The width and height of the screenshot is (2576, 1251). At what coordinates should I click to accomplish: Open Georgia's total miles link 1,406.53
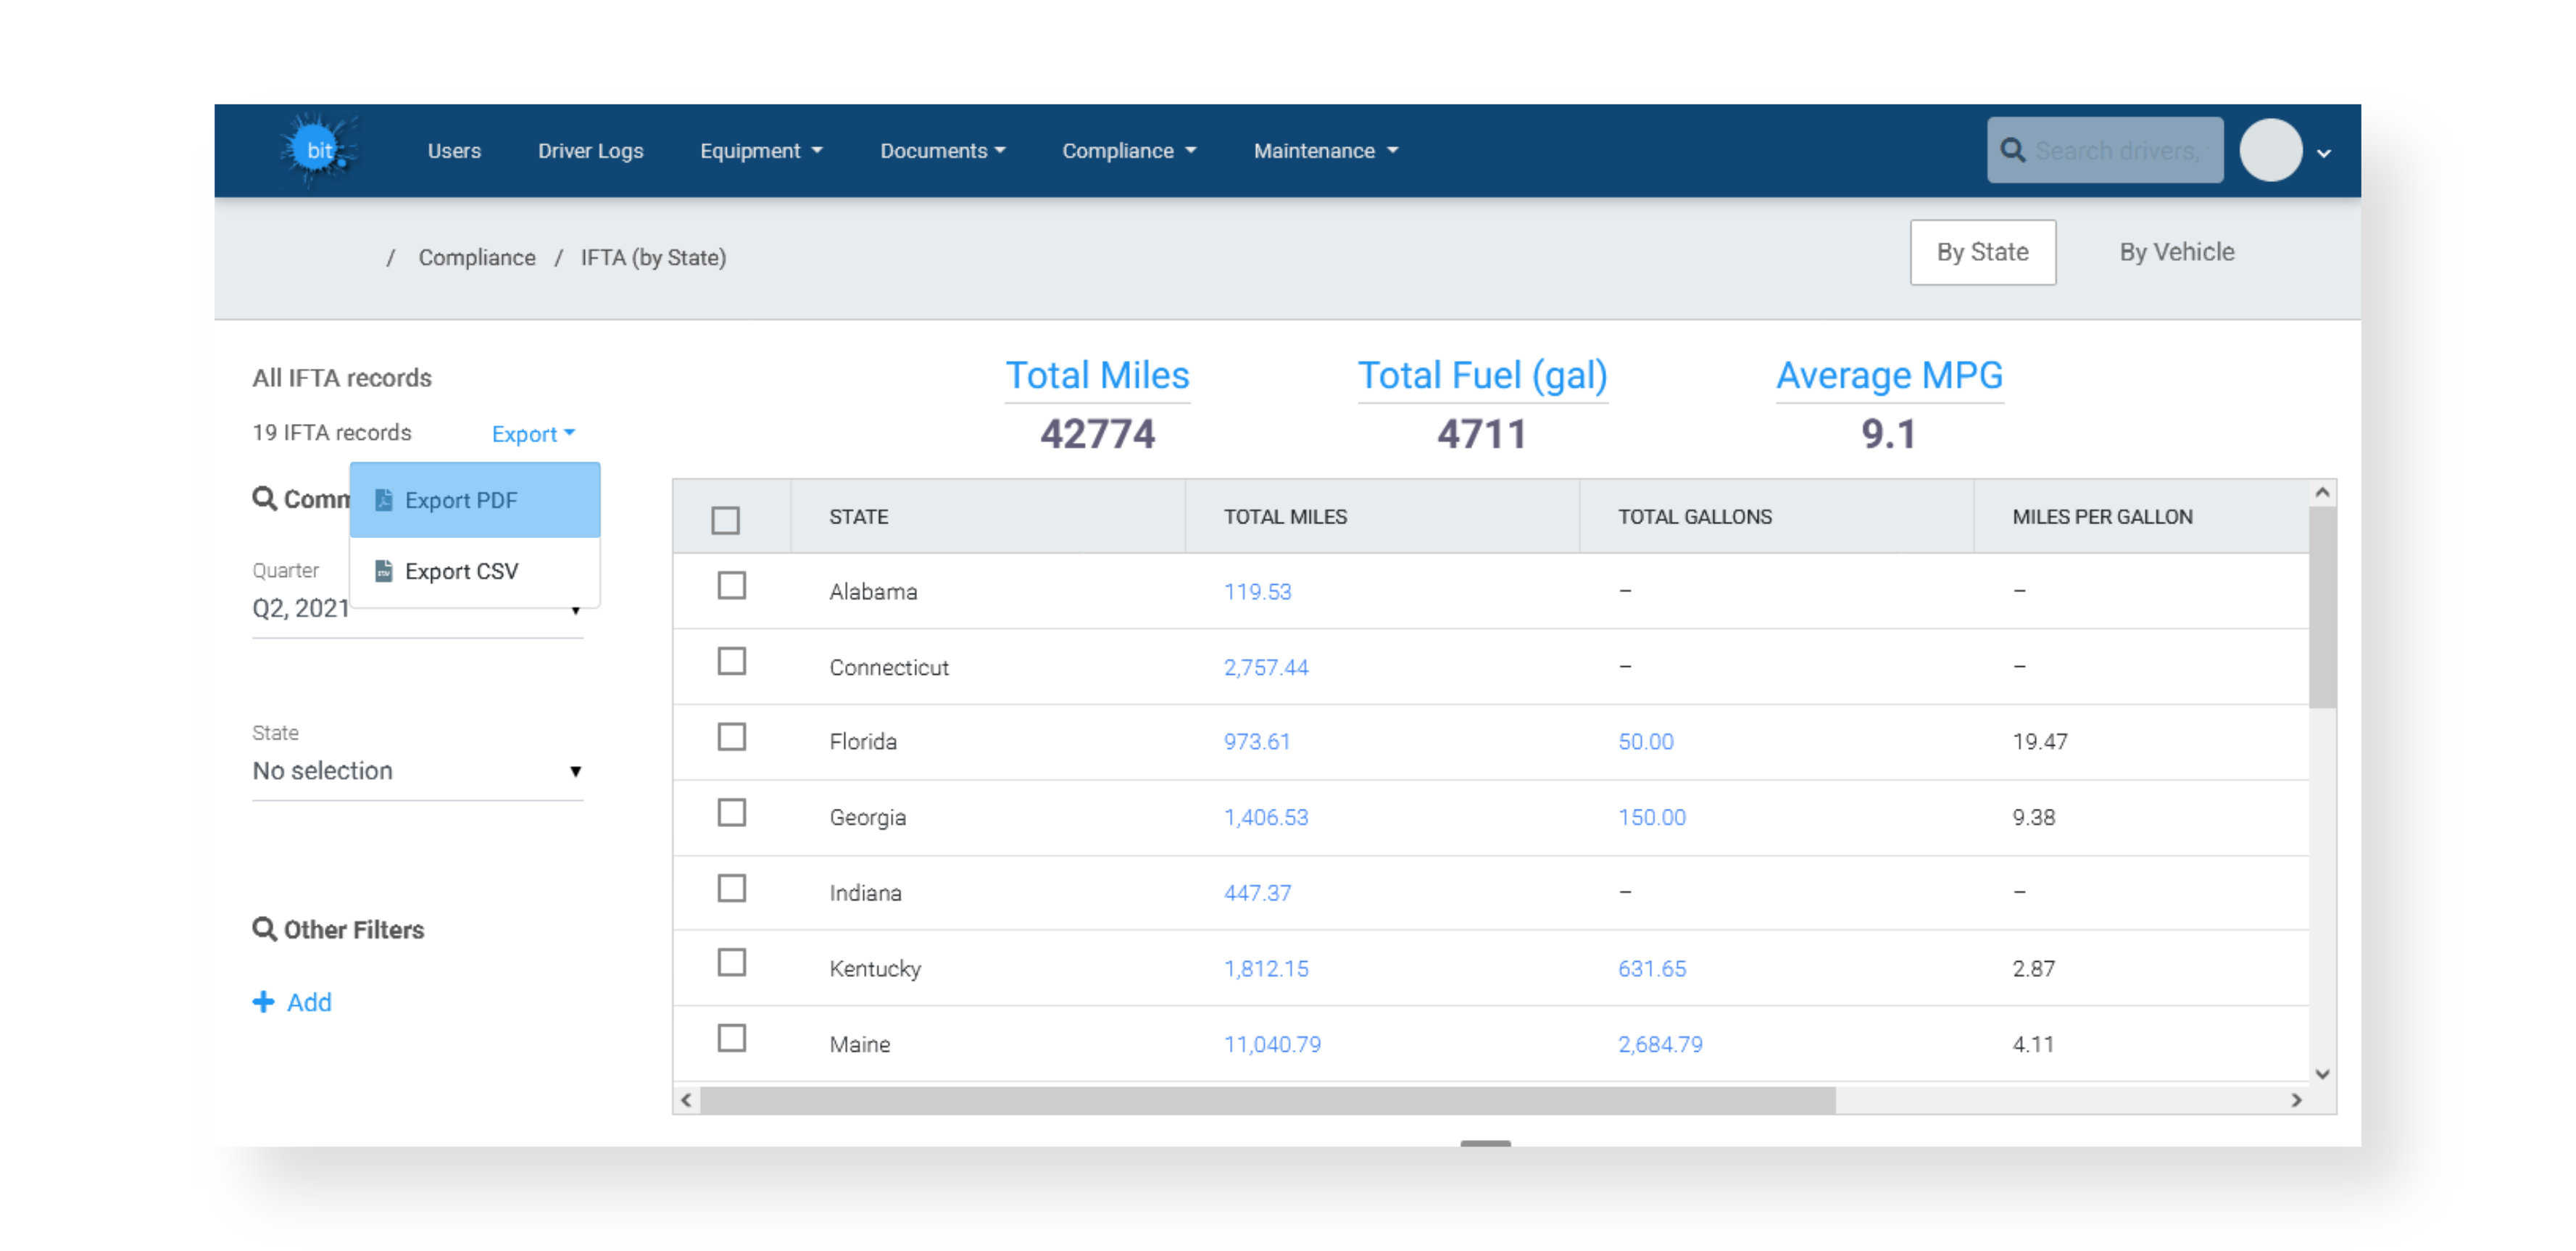[x=1266, y=817]
